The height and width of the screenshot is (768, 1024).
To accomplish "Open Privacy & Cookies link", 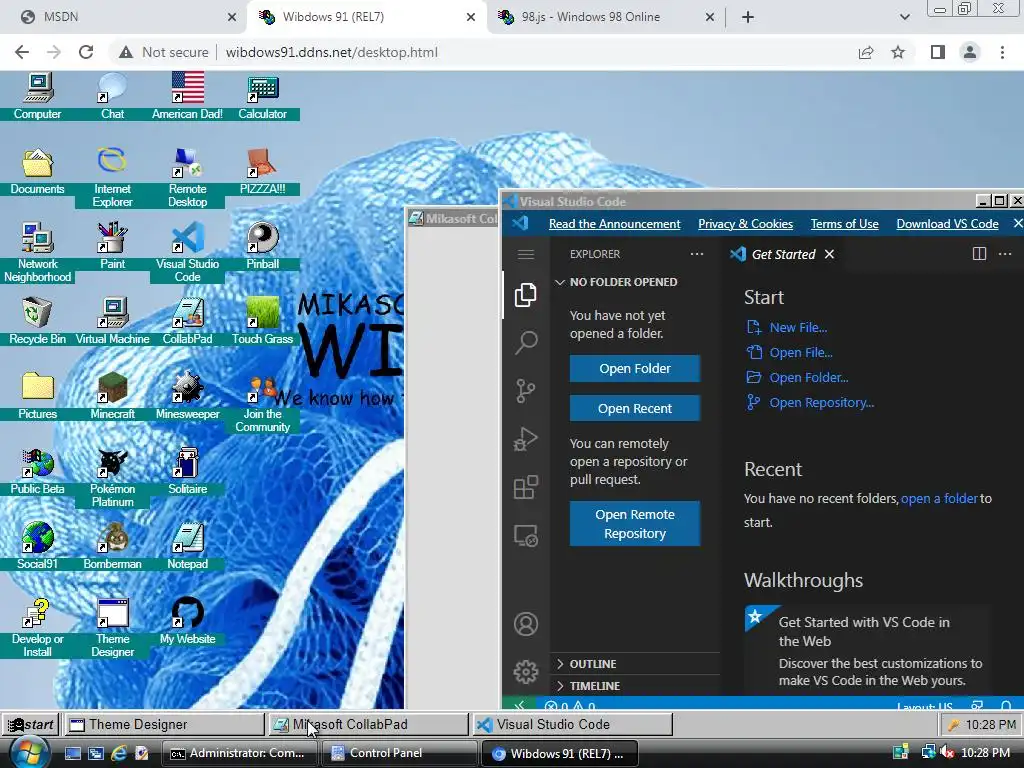I will pos(745,224).
